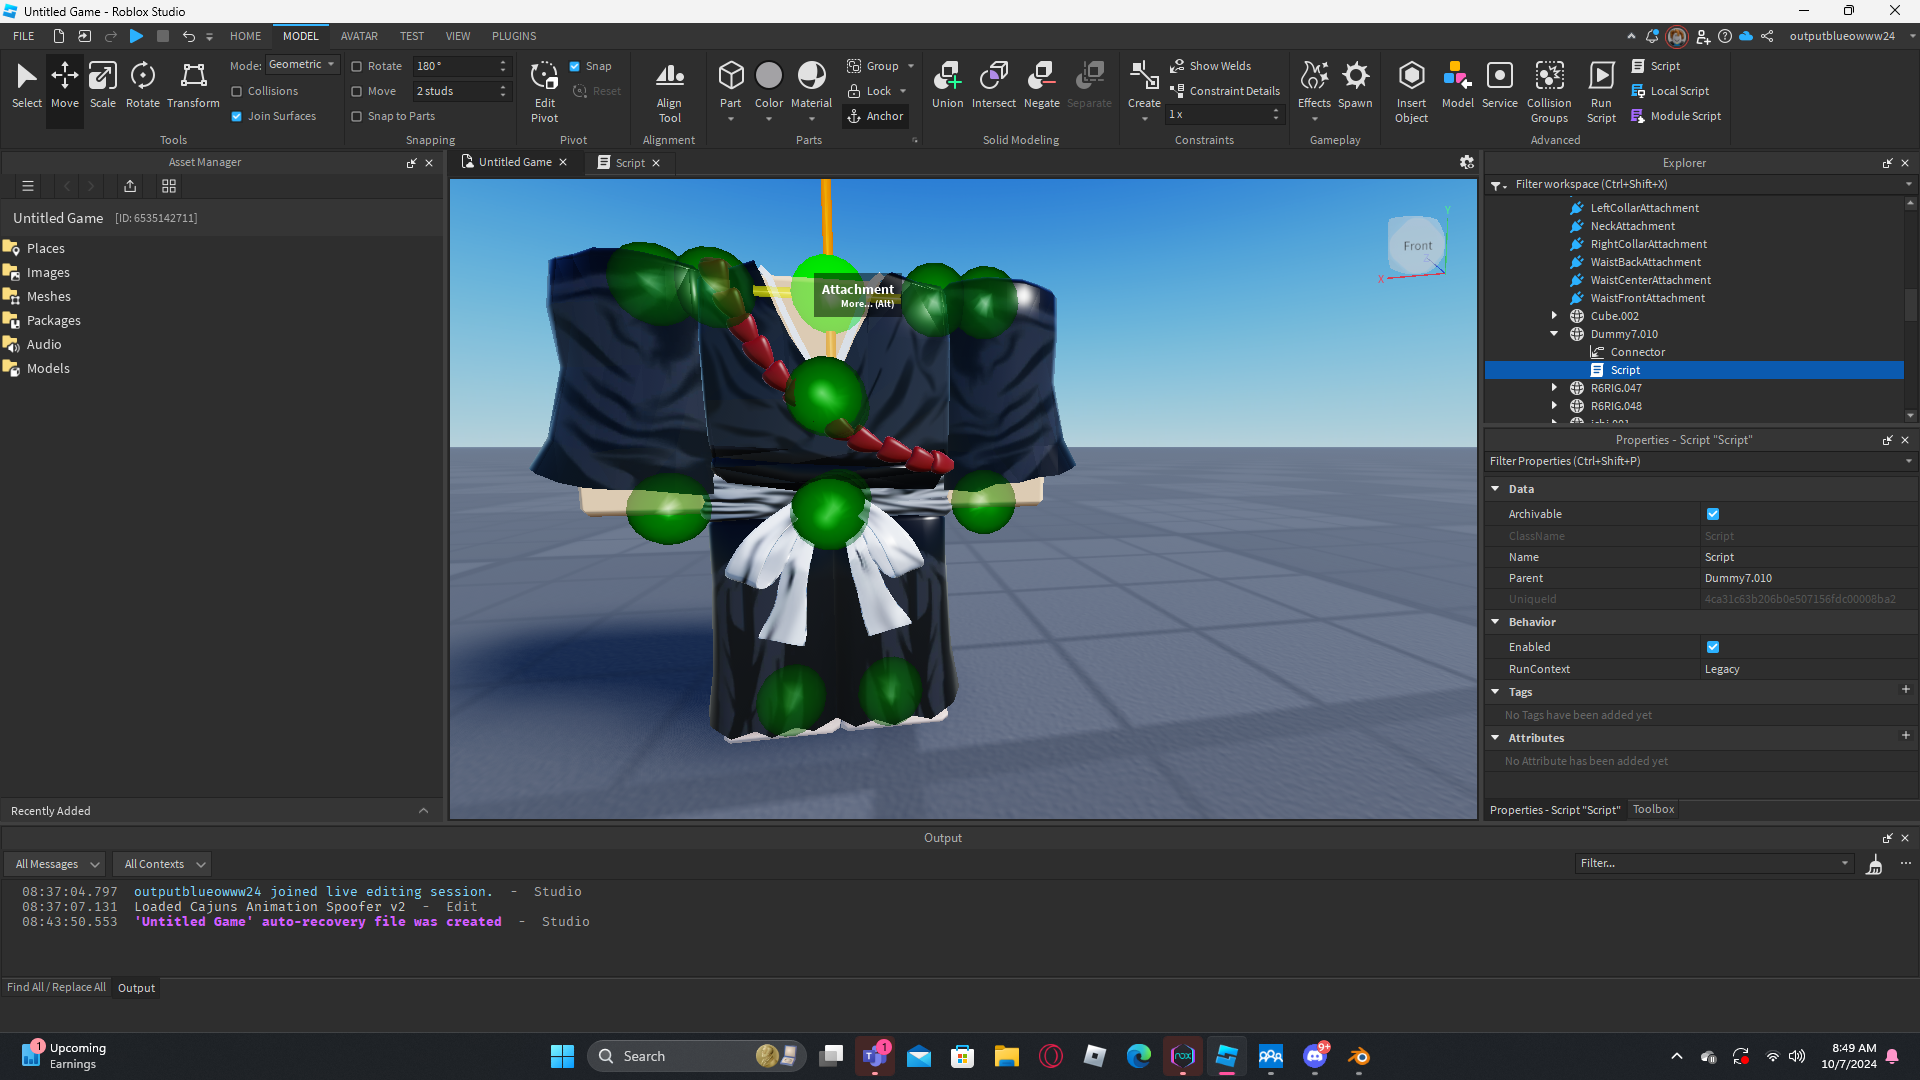
Task: Click the Anchor button
Action: pyautogui.click(x=875, y=116)
